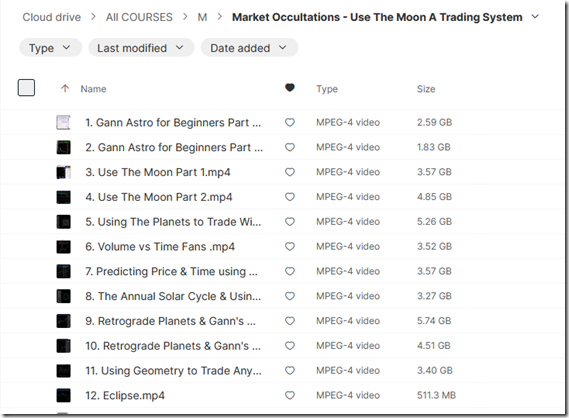This screenshot has width=569, height=418.
Task: Favorite the '9. Retrograde Planets & Gann's' video
Action: point(290,321)
